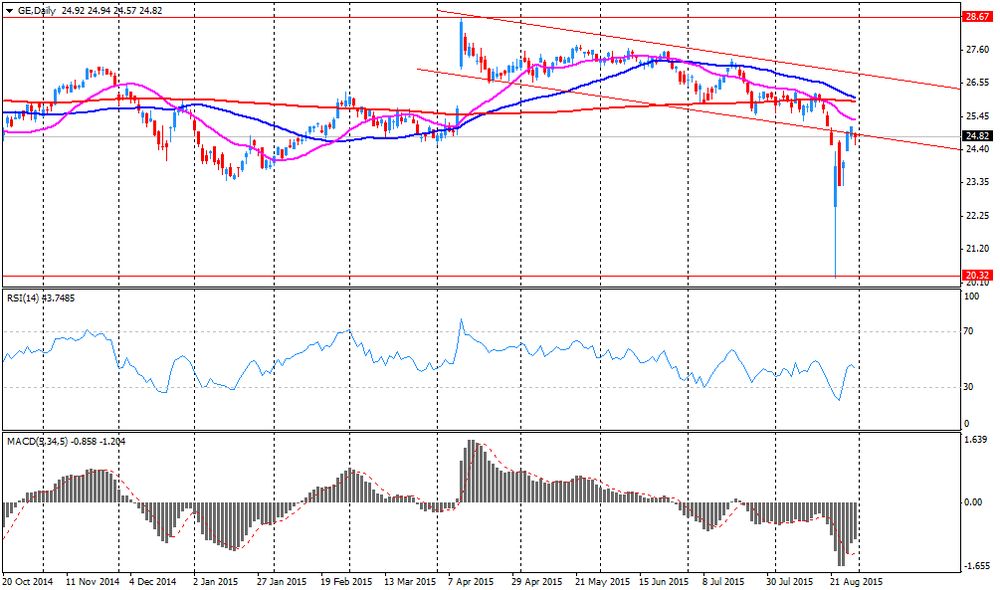Click the RSI(14) 43.7485 indicator label
The width and height of the screenshot is (1000, 590).
[41, 298]
